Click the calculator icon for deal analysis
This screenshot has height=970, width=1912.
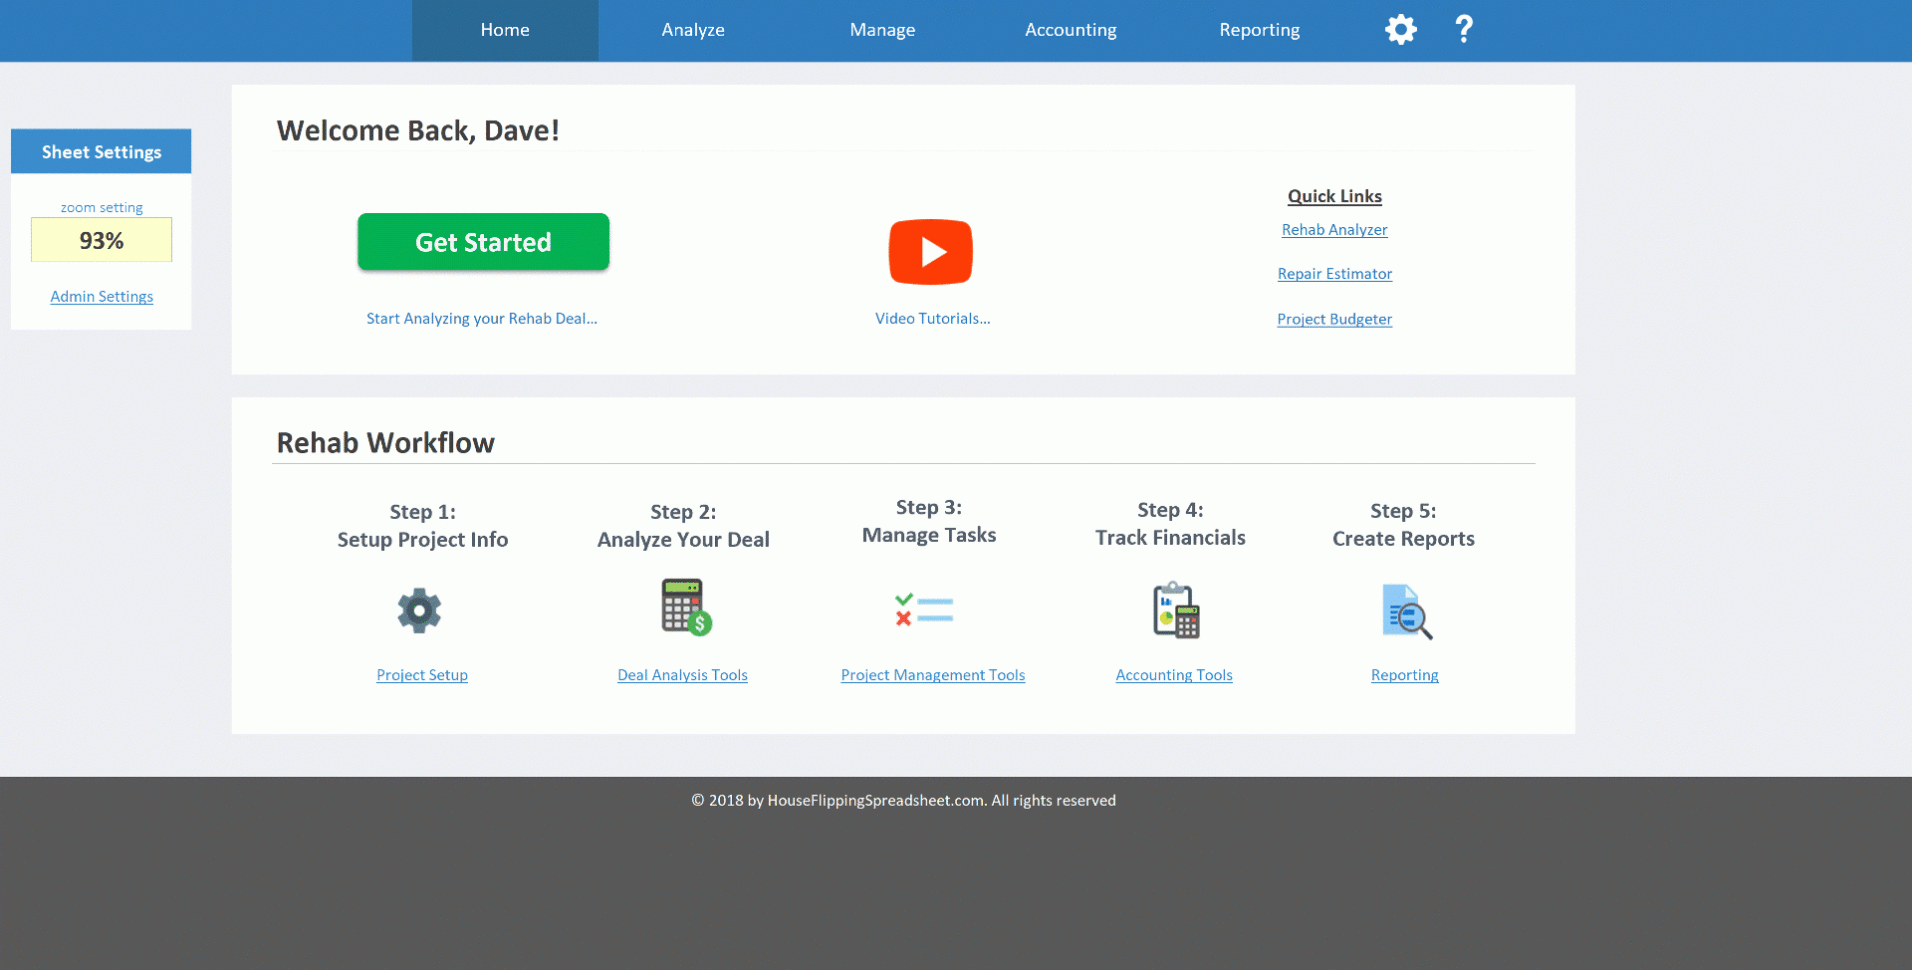(685, 607)
